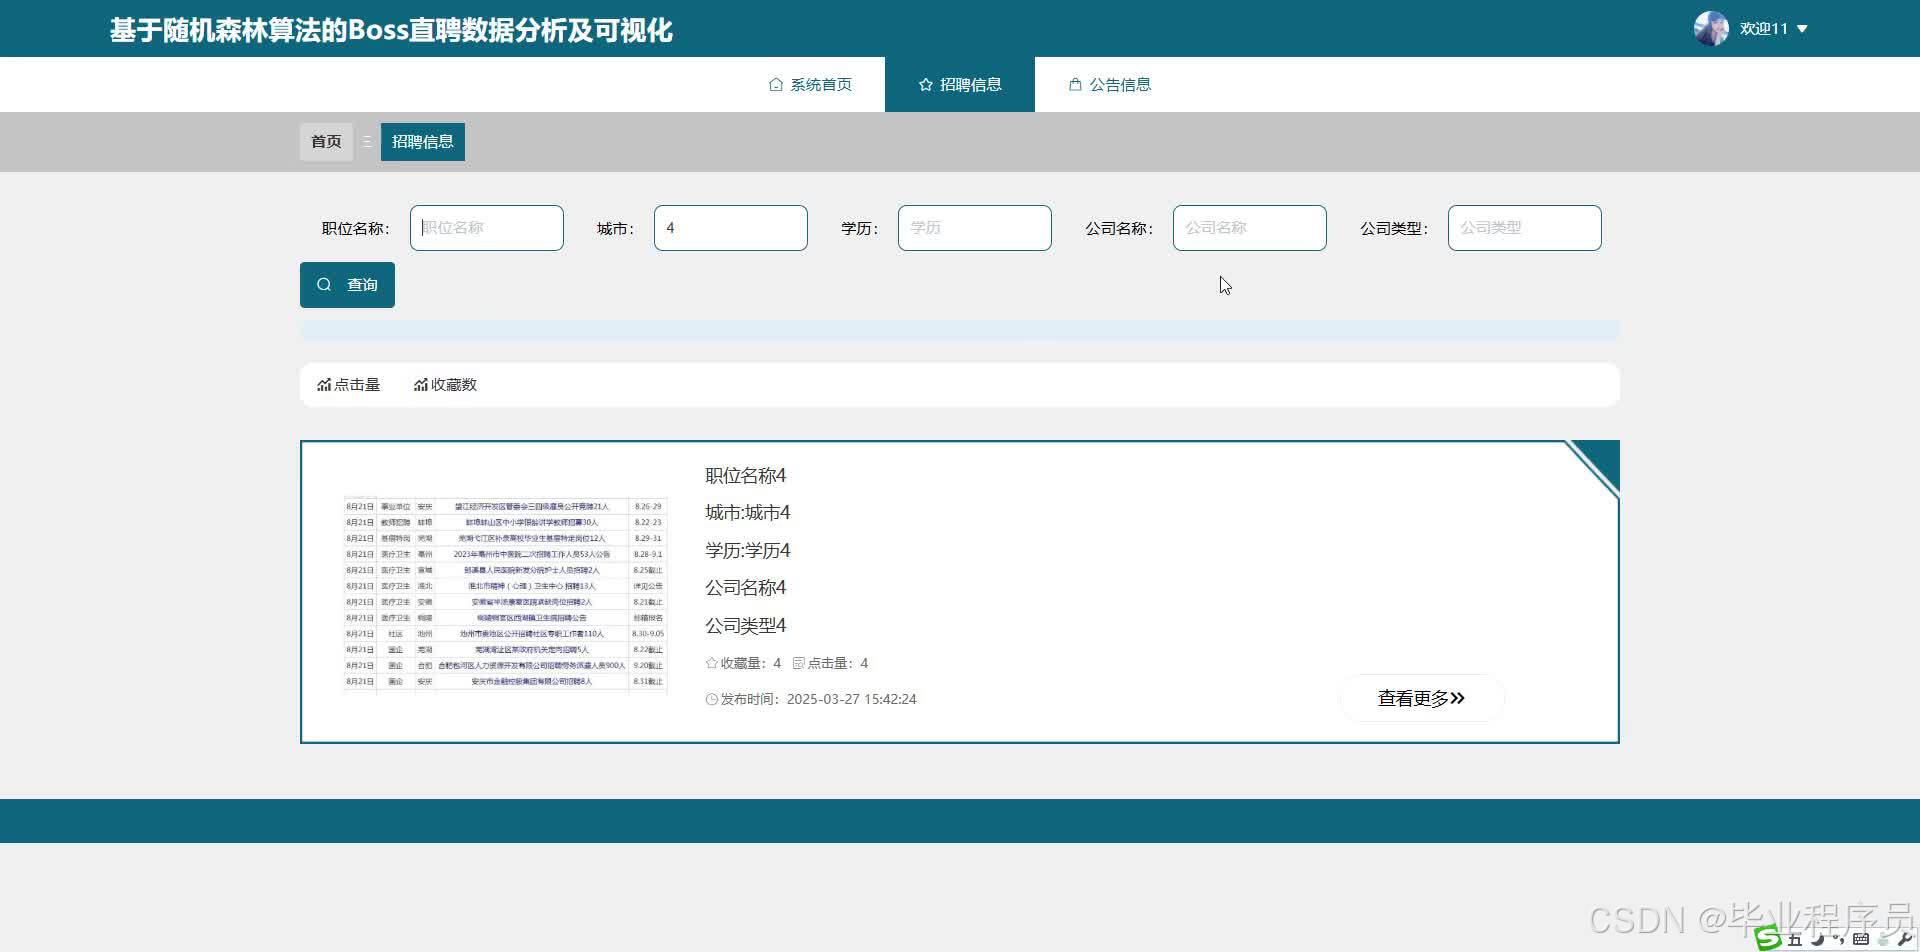
Task: Click the 2025-03-27 15:42:24 publish time
Action: click(x=852, y=699)
